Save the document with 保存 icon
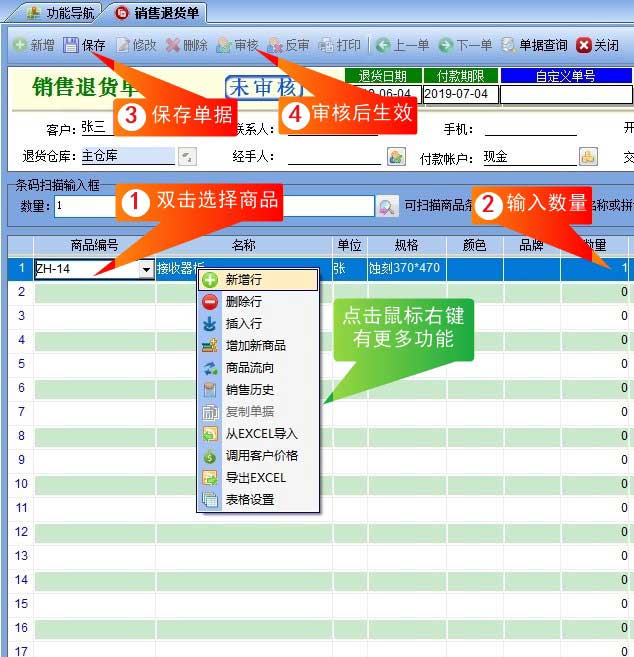 (71, 44)
